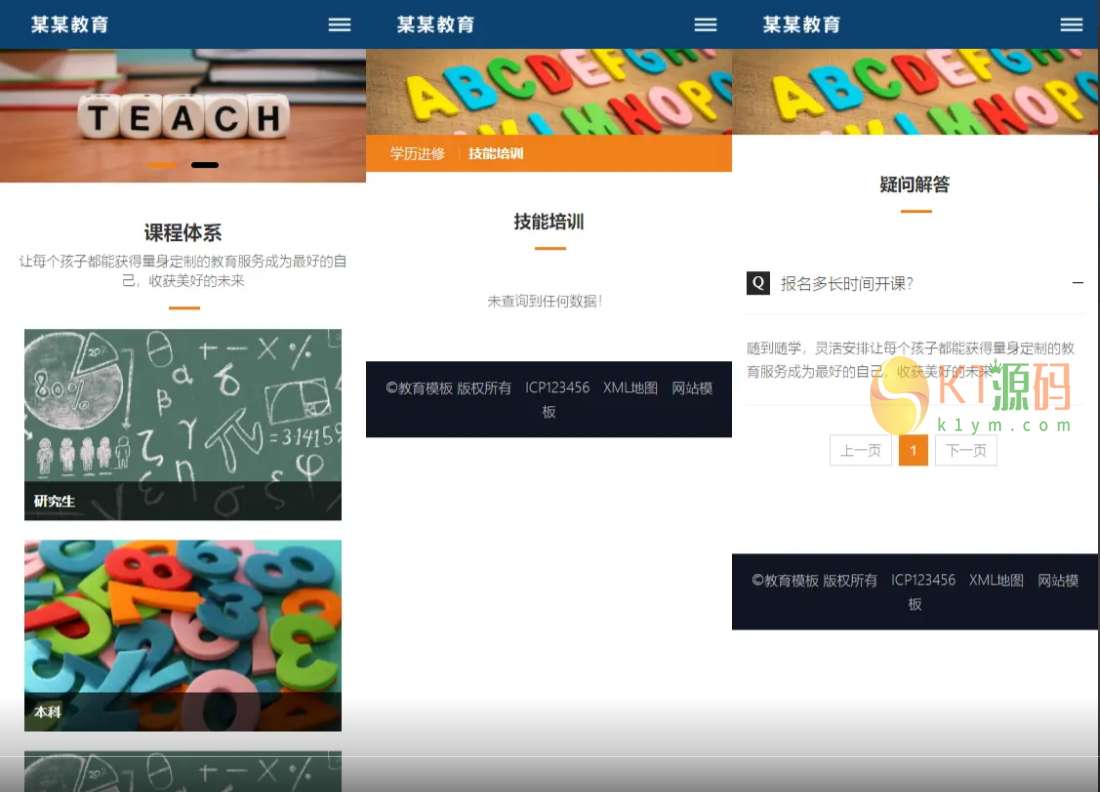Go to next page with 下一页
Screen dimensions: 1100x792
click(x=966, y=450)
